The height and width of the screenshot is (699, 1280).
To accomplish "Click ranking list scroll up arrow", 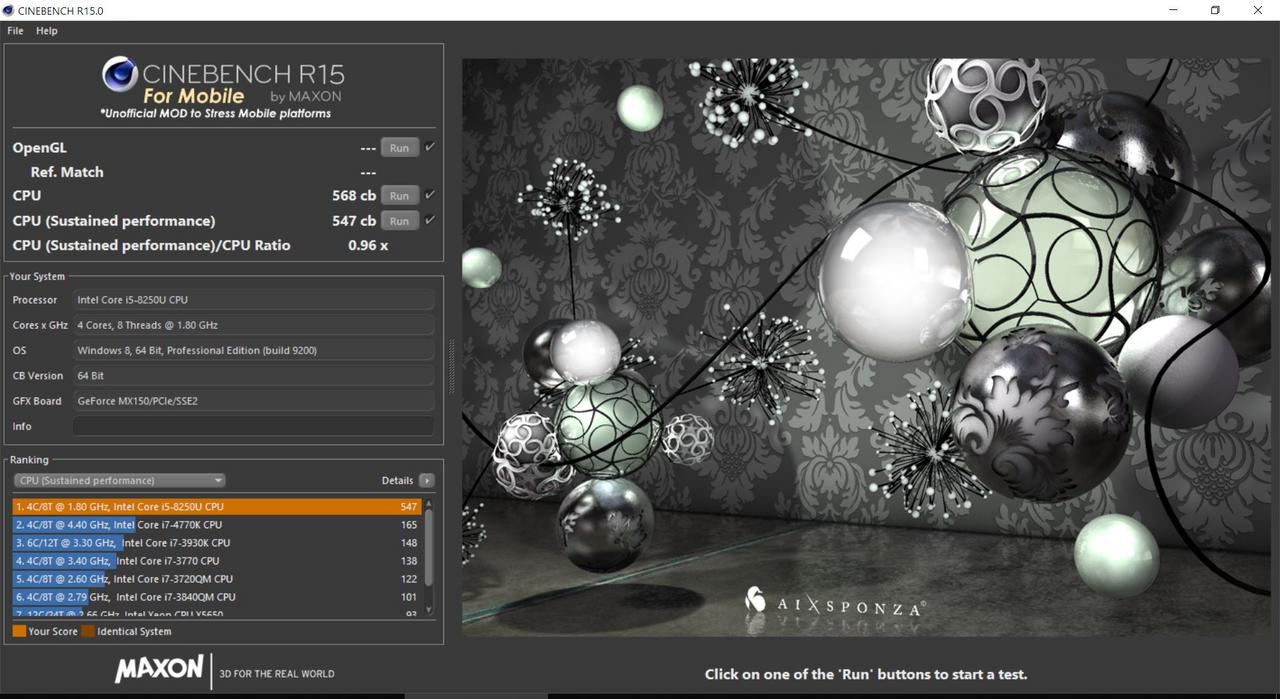I will [429, 504].
